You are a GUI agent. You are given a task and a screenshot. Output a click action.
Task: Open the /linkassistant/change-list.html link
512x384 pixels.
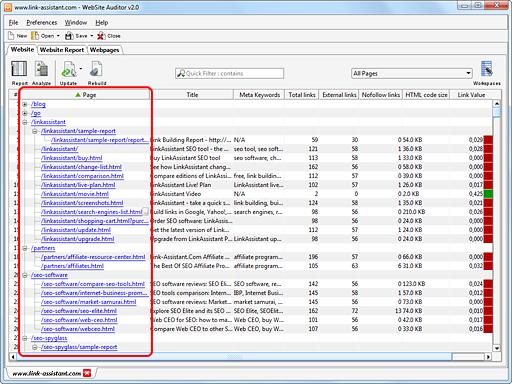81,167
